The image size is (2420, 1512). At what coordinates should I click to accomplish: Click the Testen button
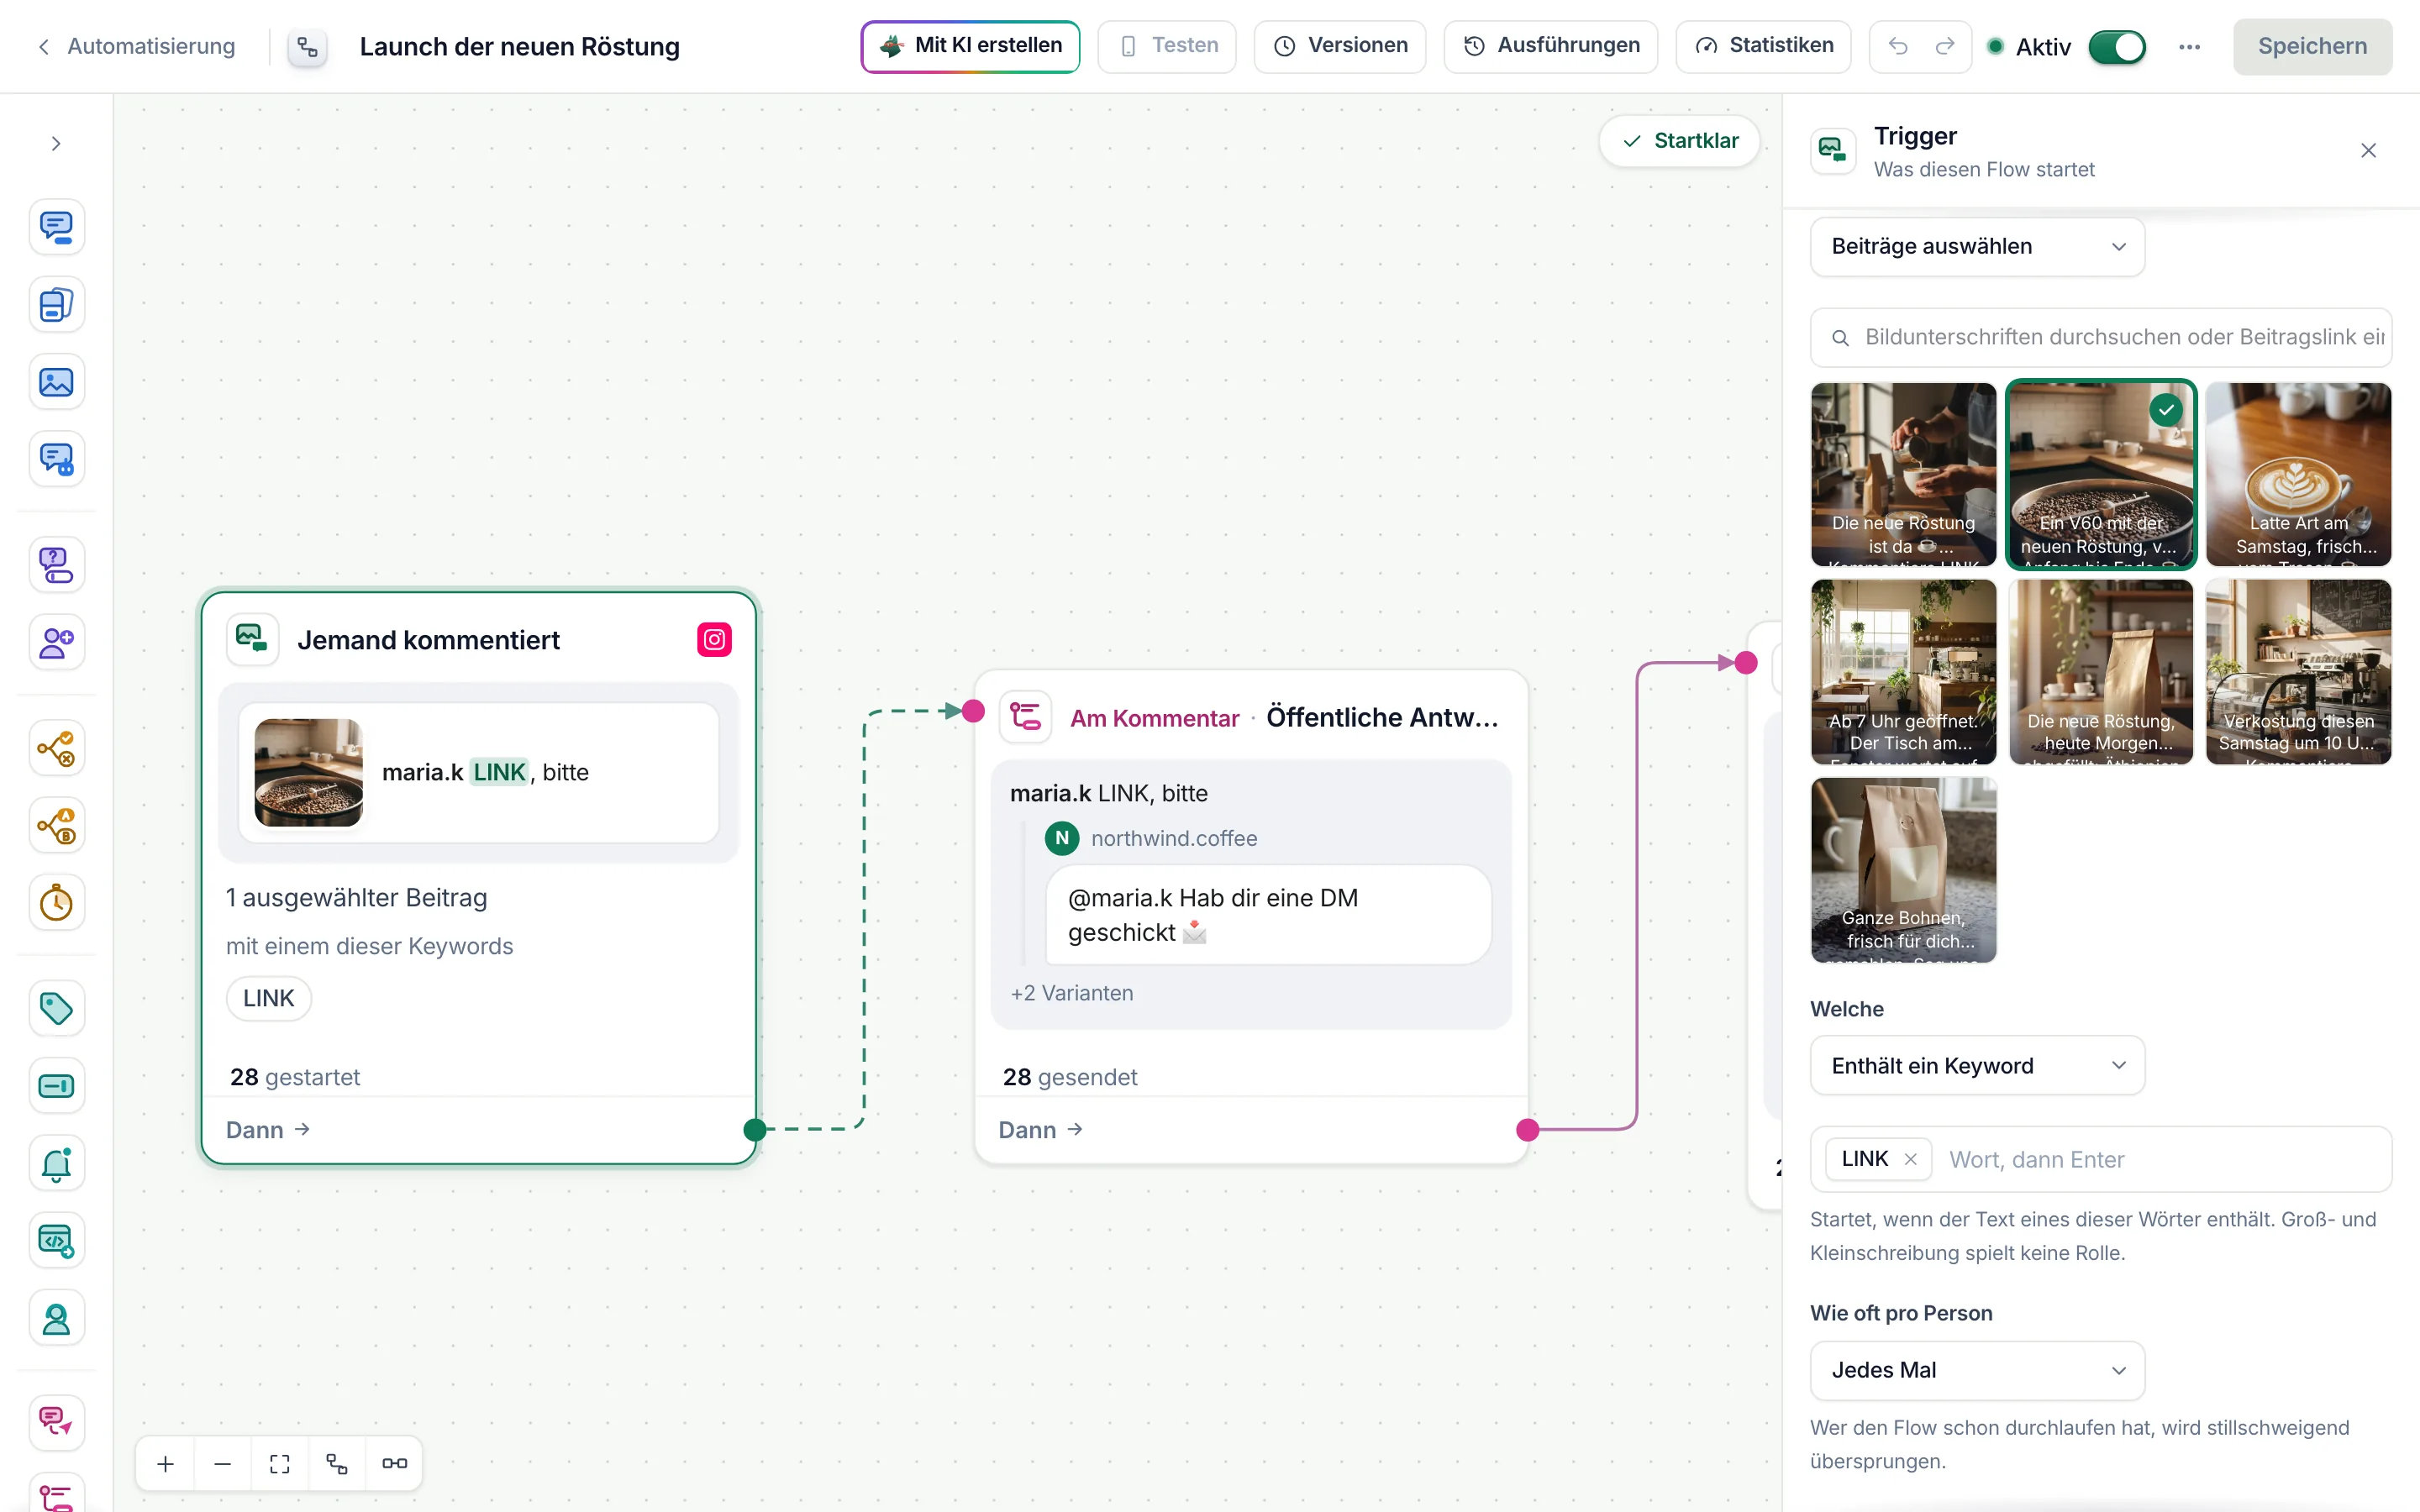(x=1167, y=46)
